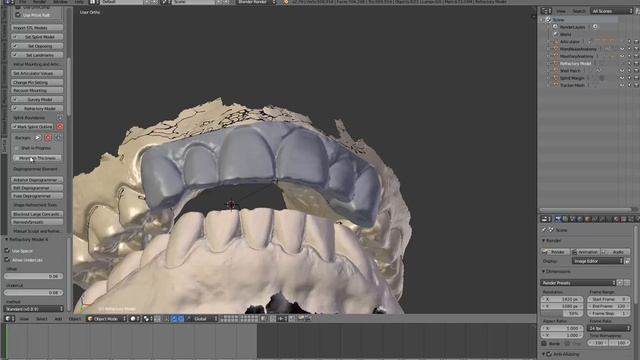Click the Set Splint Model button
Viewport: 640px width, 360px height.
[37, 37]
